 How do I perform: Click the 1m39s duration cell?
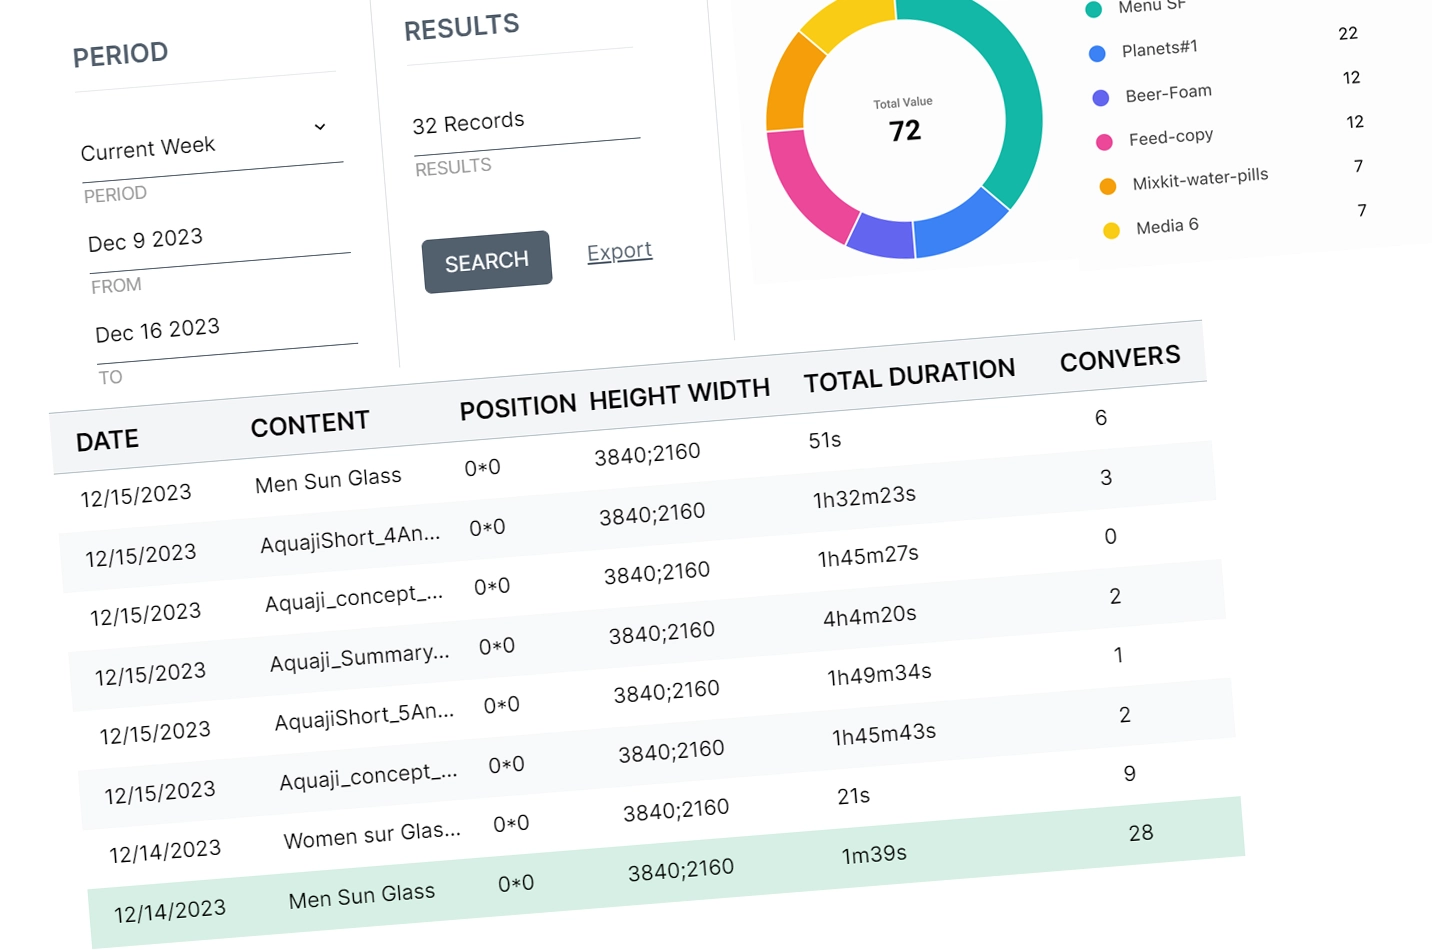[x=874, y=855]
